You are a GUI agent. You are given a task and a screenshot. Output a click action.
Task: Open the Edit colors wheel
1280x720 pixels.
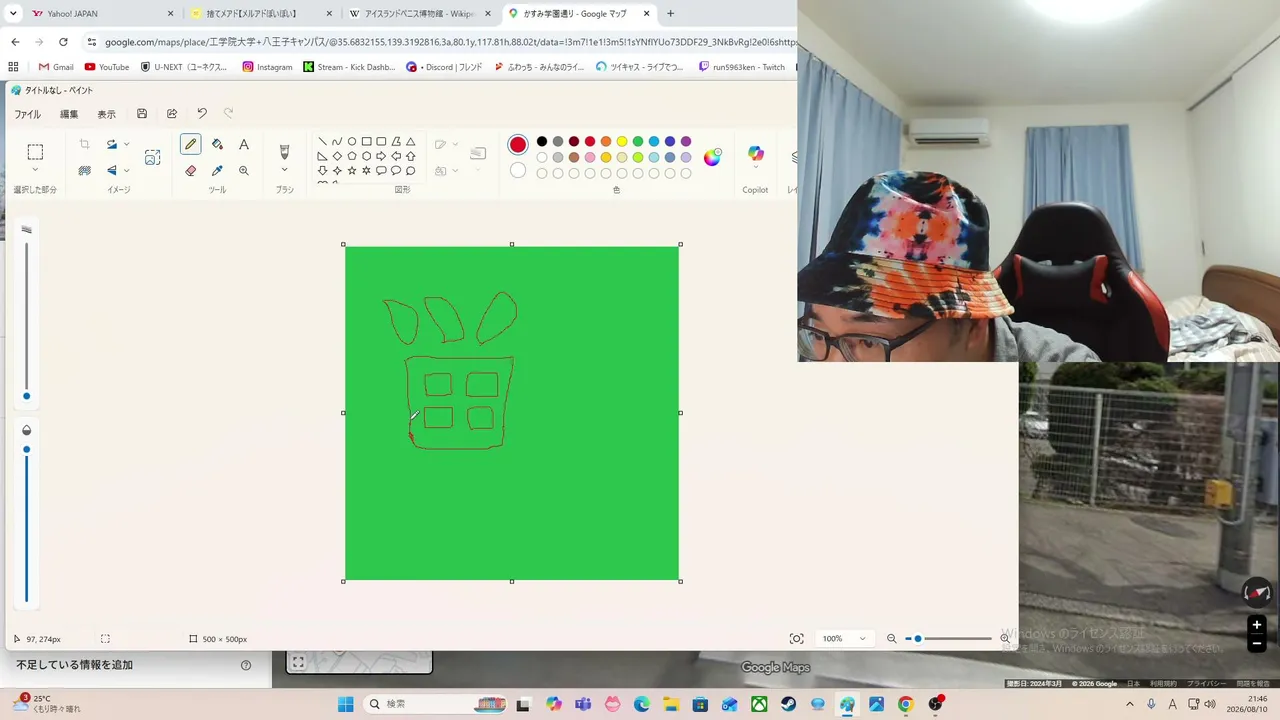click(712, 157)
